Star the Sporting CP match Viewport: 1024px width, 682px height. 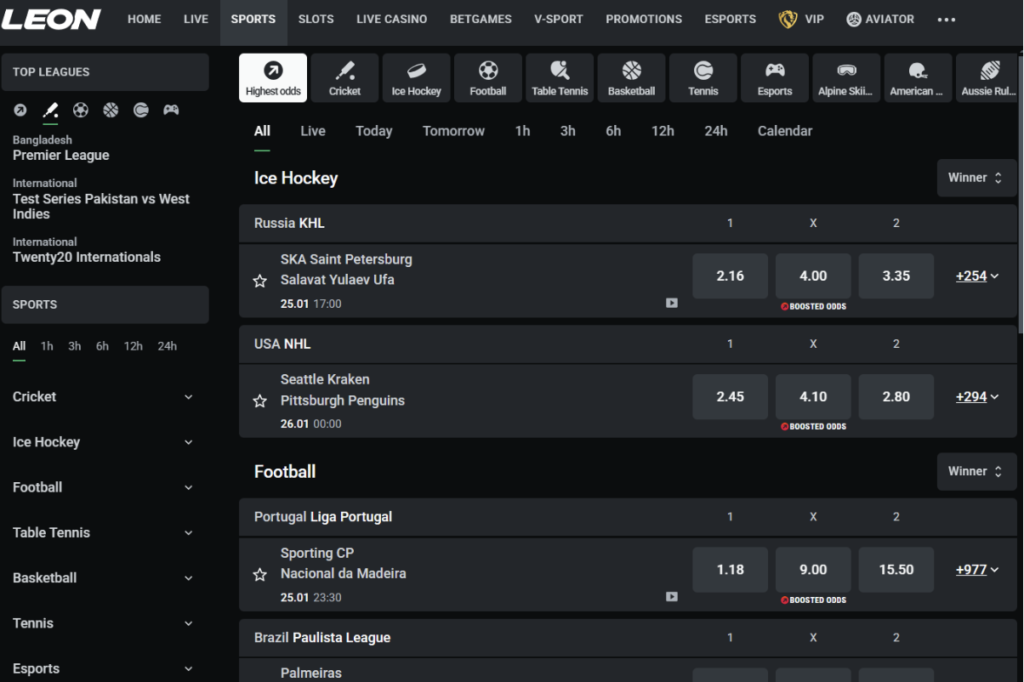(x=260, y=574)
